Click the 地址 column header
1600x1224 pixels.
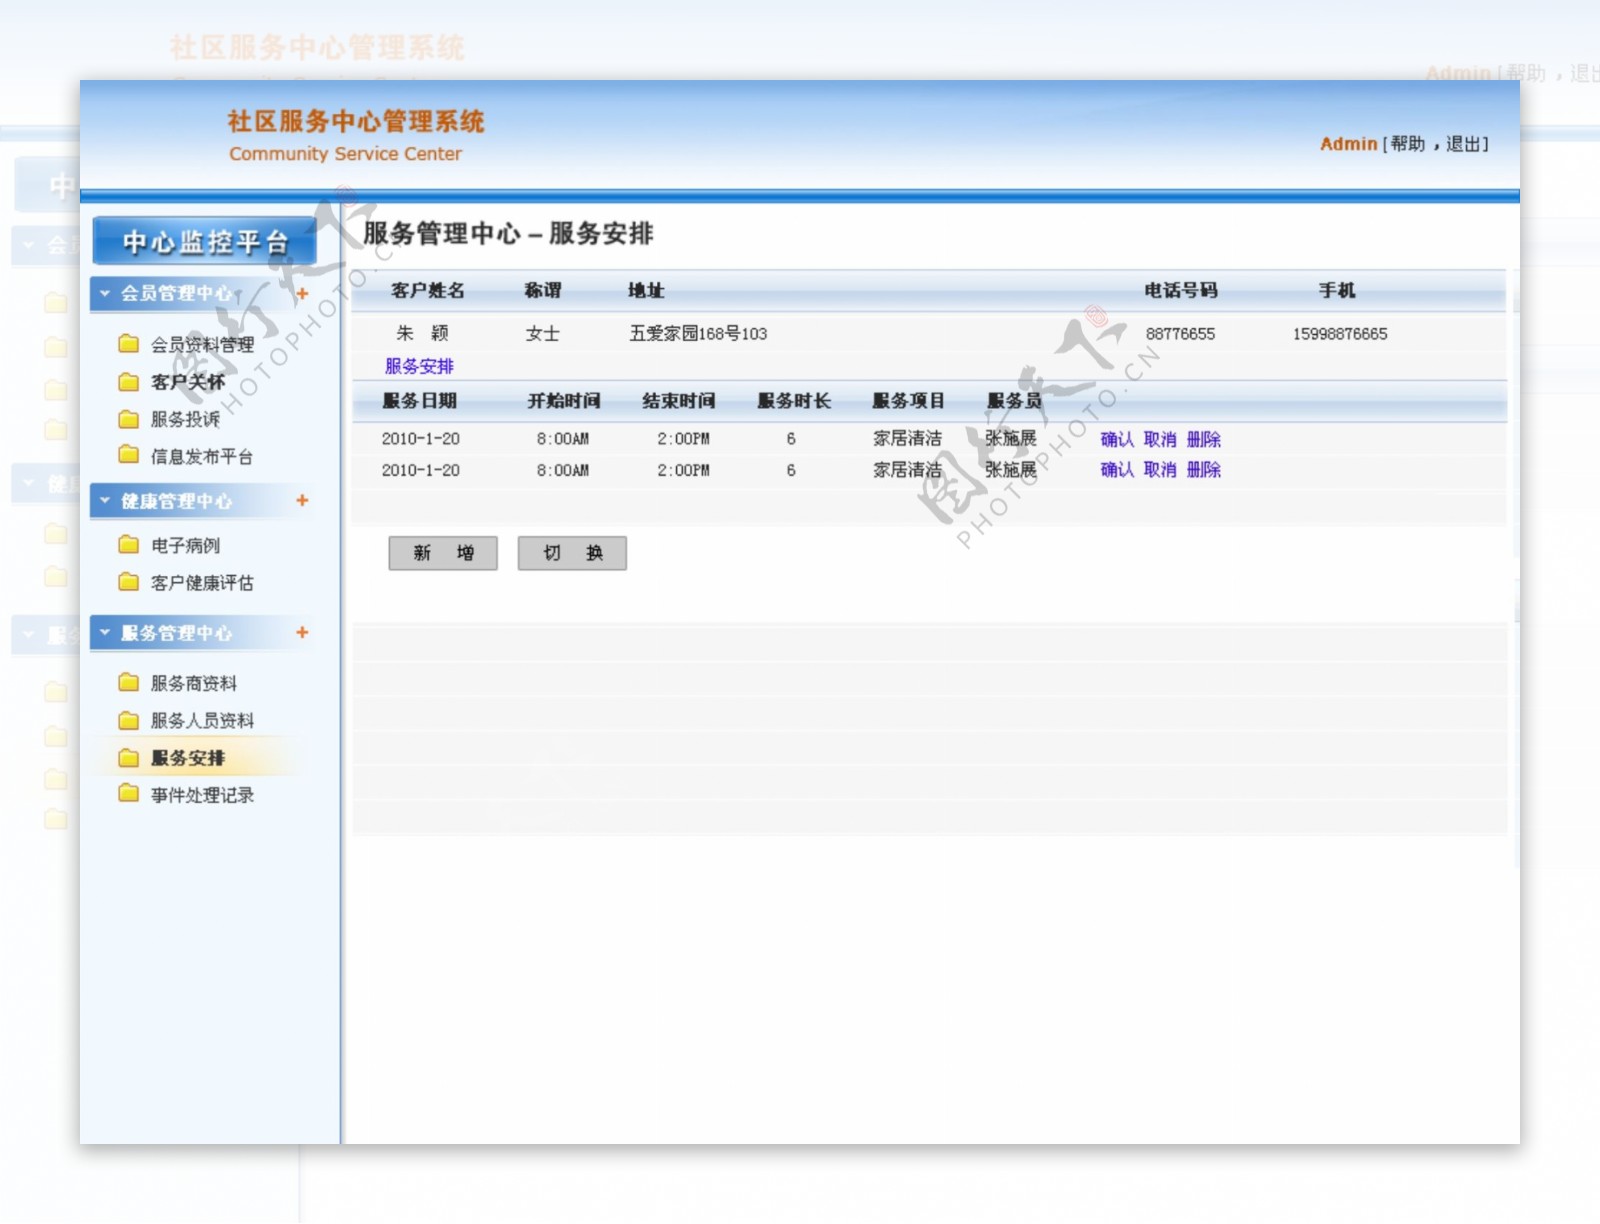point(646,290)
